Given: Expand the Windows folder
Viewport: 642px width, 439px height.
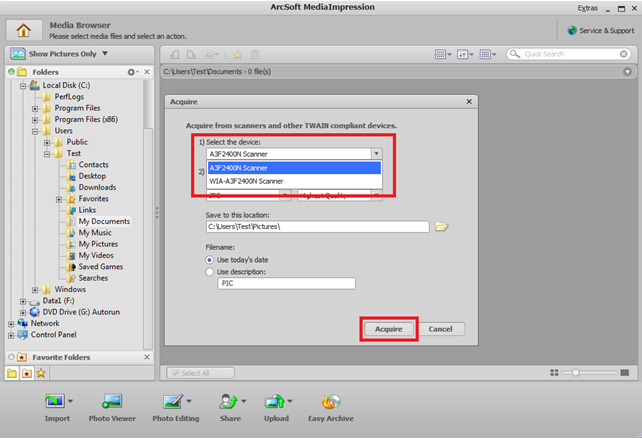Looking at the screenshot, I should (35, 290).
